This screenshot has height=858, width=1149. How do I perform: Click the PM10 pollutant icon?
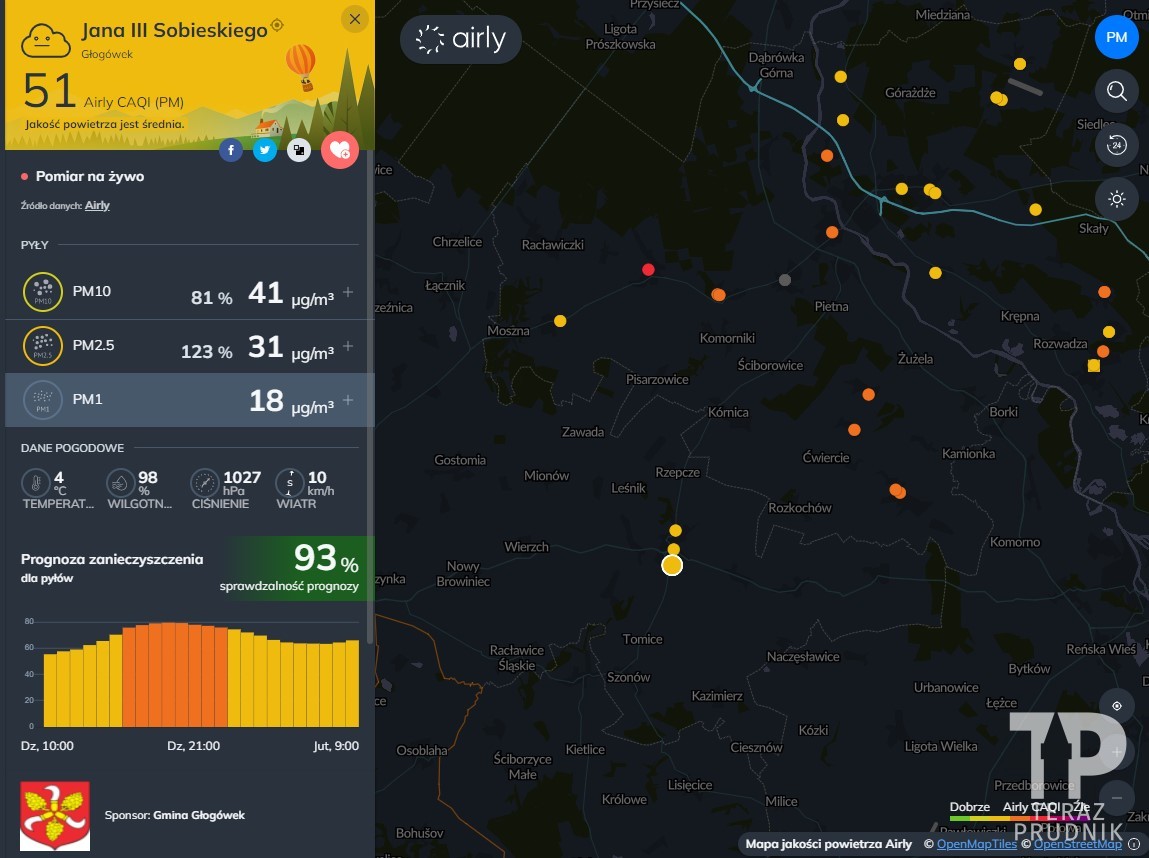coord(43,292)
